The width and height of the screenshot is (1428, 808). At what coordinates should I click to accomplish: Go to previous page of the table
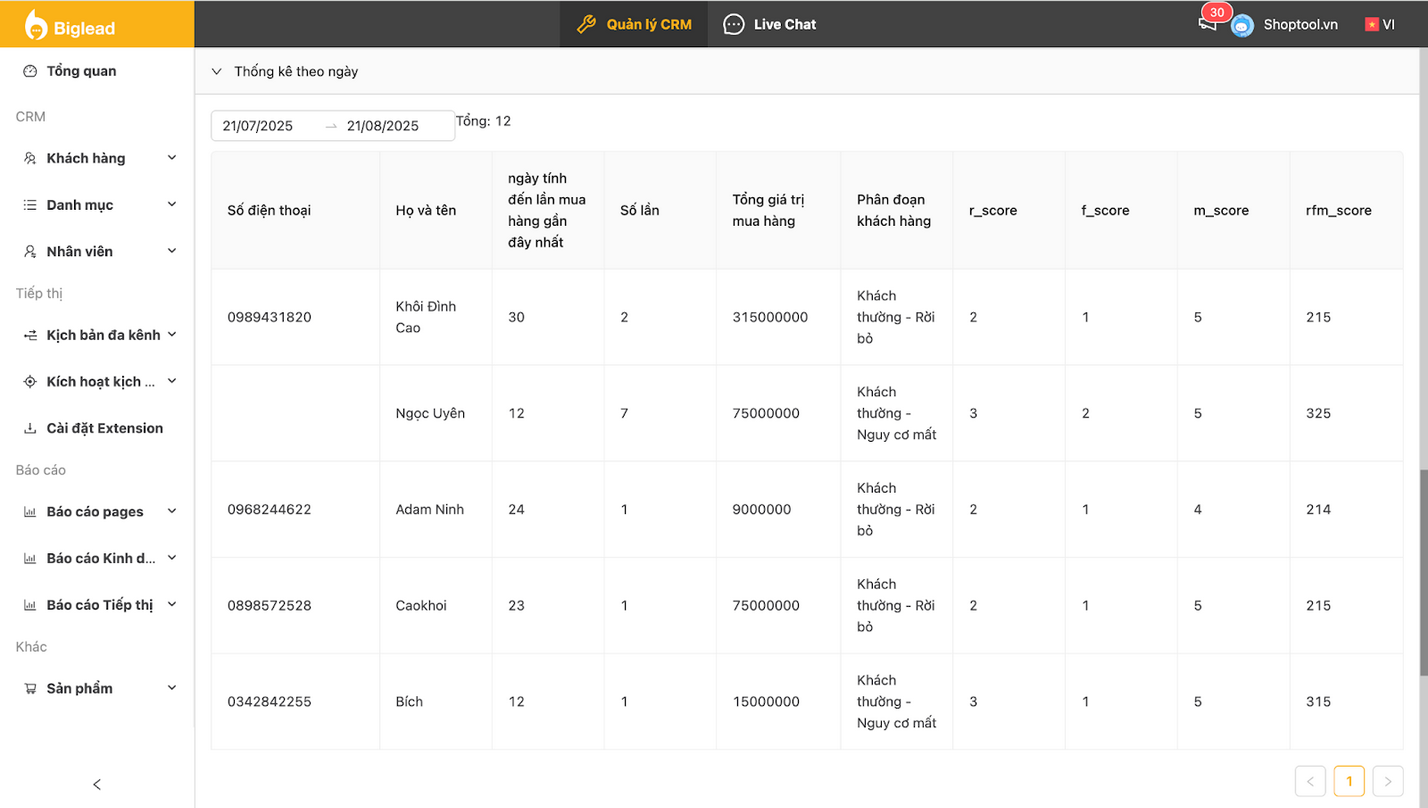click(1310, 781)
